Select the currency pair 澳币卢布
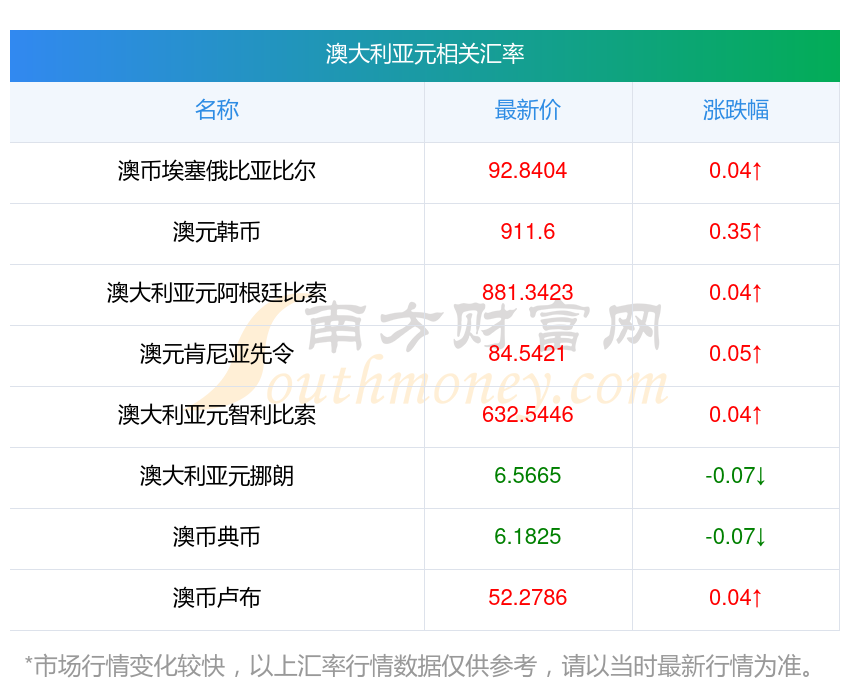Image resolution: width=850 pixels, height=698 pixels. point(217,598)
